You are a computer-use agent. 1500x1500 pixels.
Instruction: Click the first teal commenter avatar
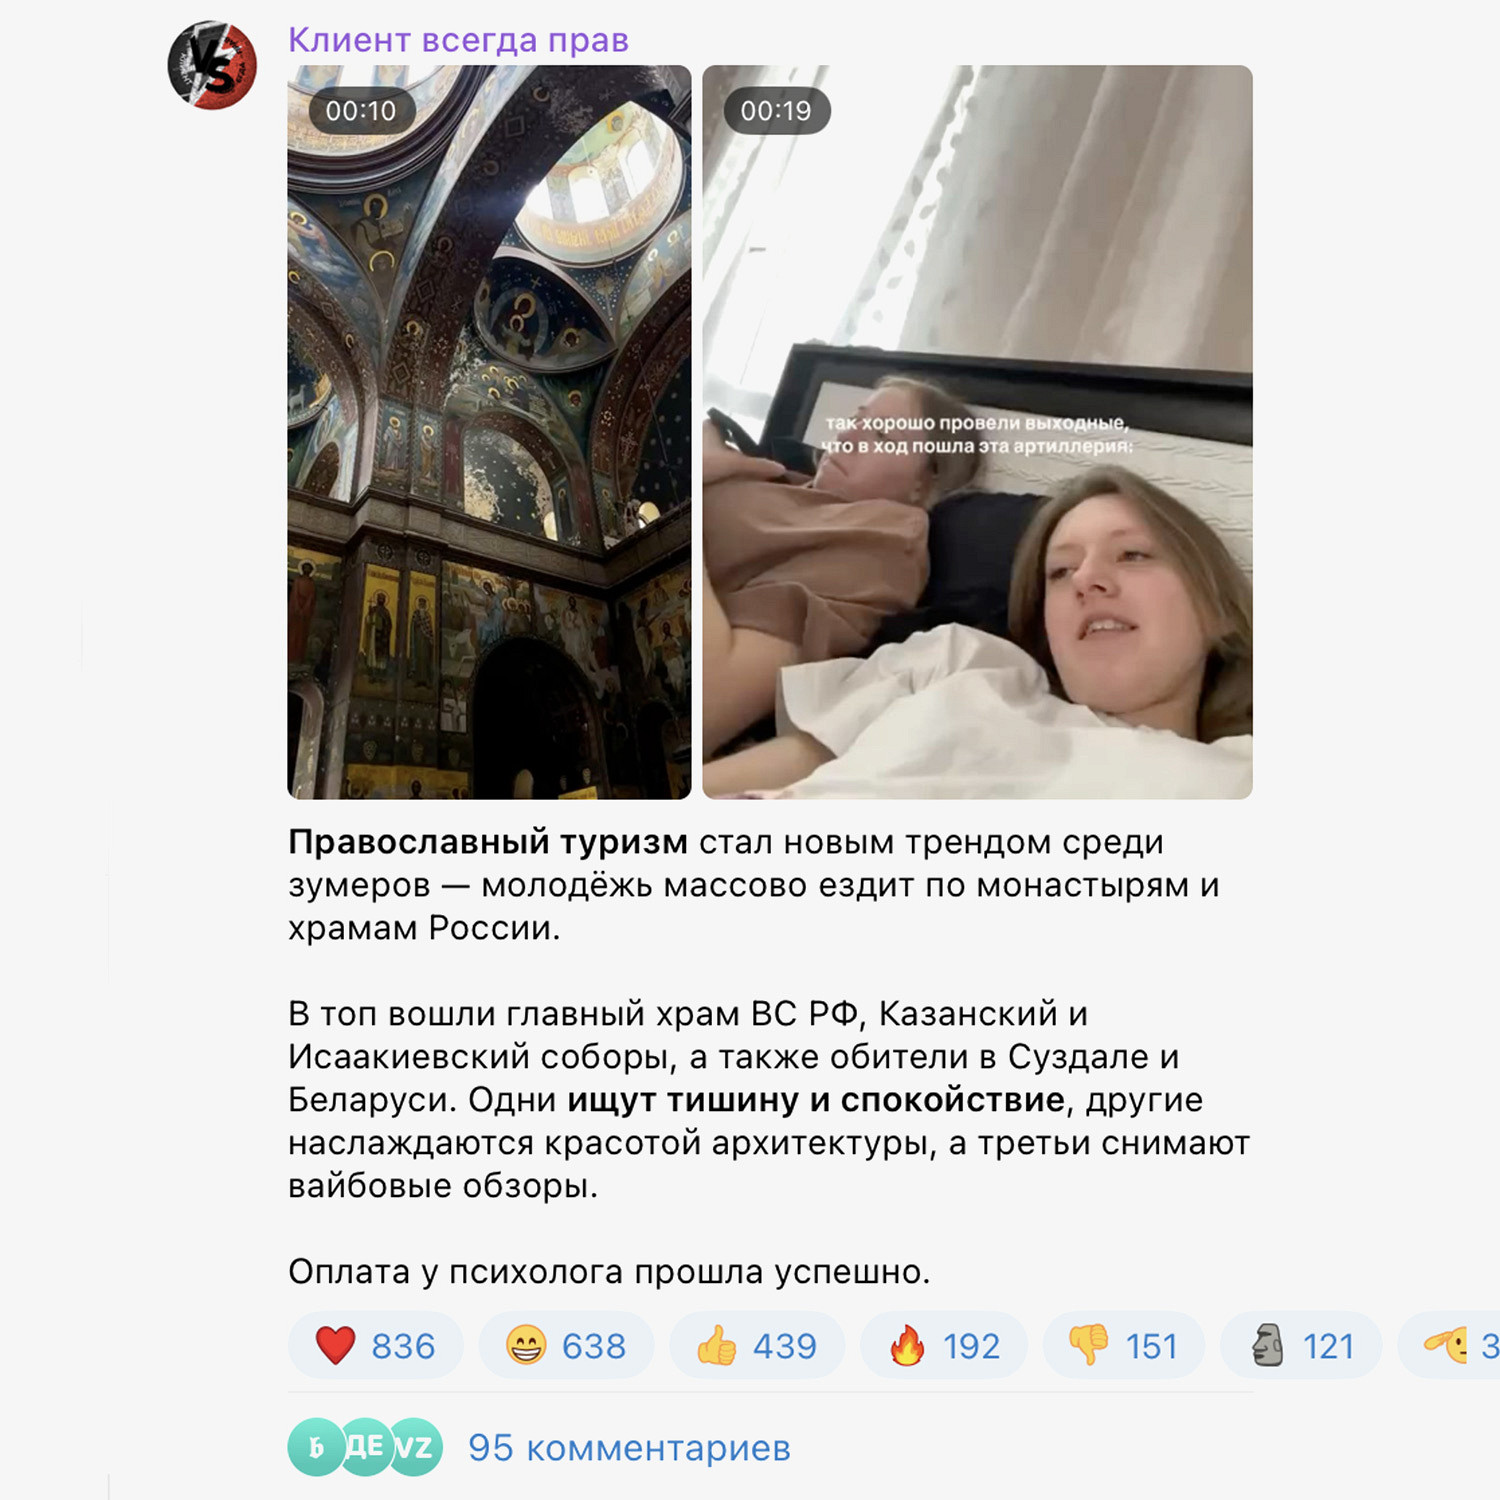coord(315,1447)
